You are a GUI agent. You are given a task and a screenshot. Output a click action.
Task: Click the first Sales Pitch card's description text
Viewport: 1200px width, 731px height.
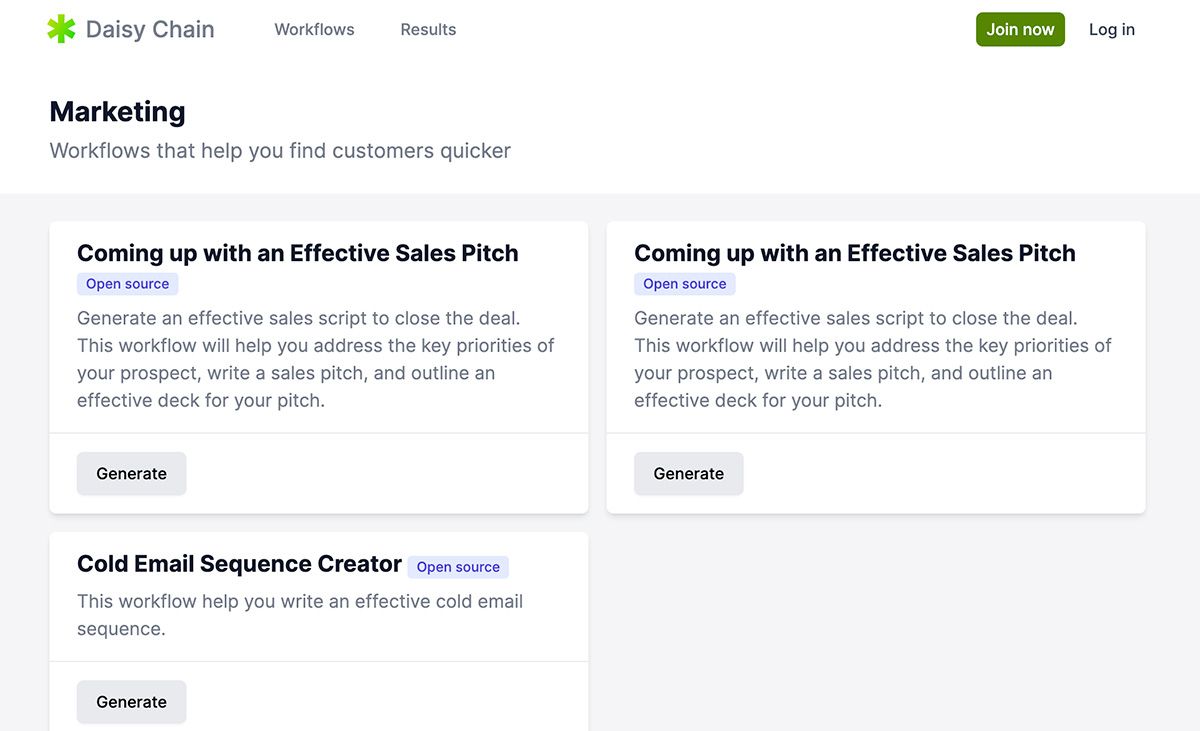[x=315, y=359]
